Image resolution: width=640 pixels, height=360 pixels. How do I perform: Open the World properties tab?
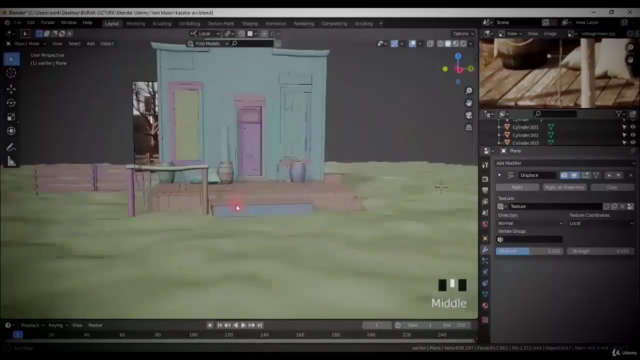coord(485,224)
